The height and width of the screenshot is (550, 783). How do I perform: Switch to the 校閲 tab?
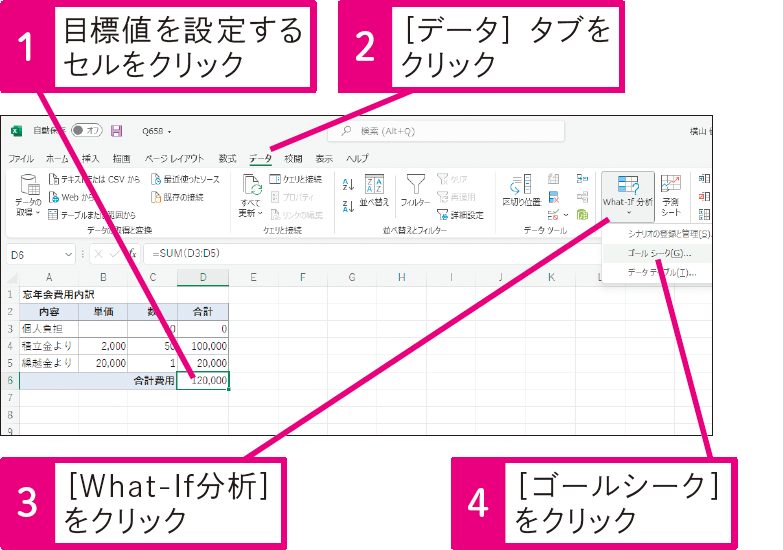coord(293,159)
